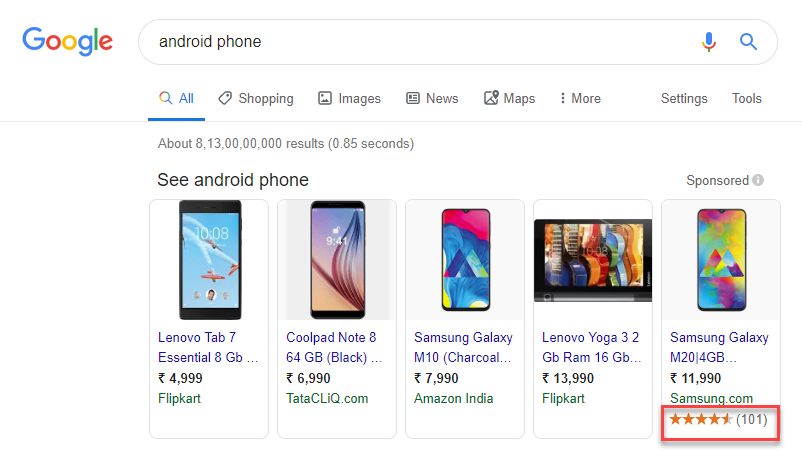Click the star rating with 101 reviews

[x=718, y=420]
